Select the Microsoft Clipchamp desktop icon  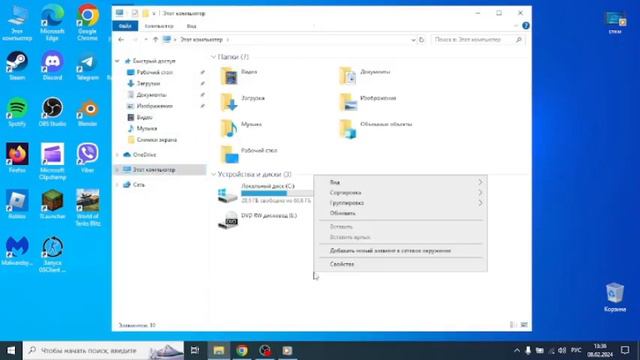pos(52,161)
